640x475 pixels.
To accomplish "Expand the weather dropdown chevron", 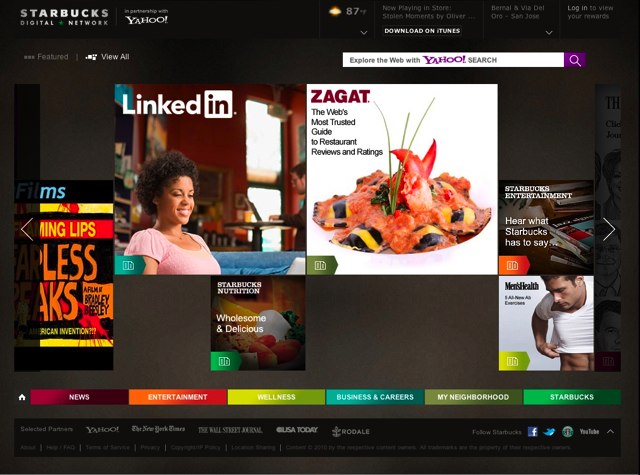I will [x=364, y=33].
